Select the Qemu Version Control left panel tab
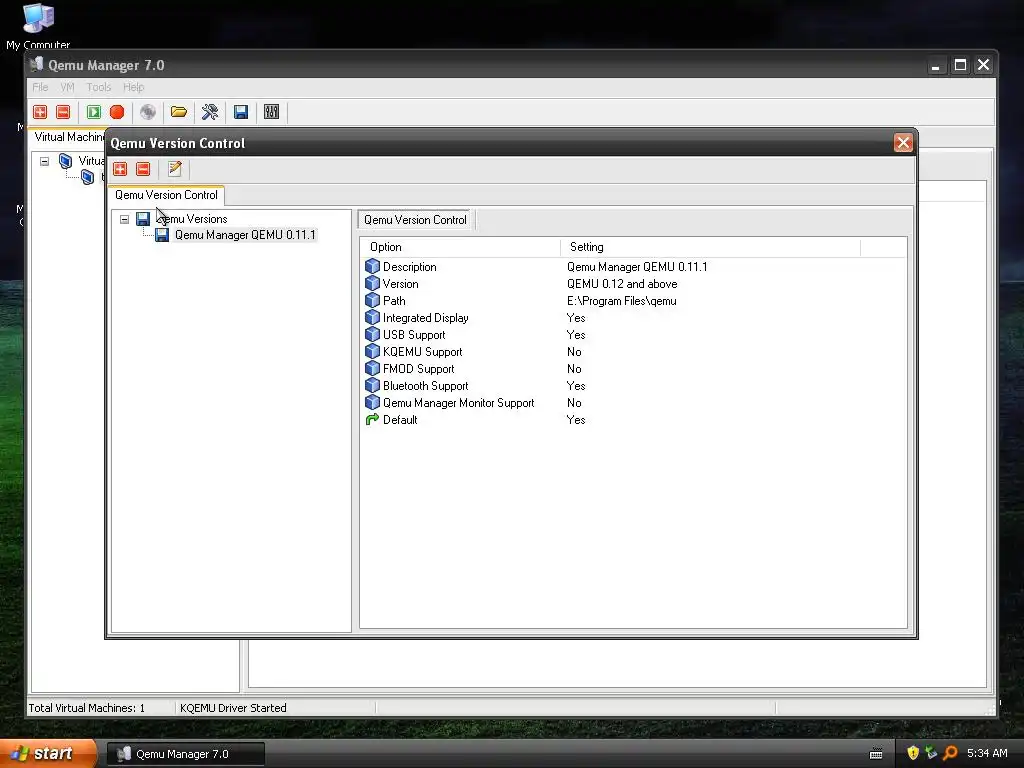Viewport: 1024px width, 768px height. click(x=167, y=195)
